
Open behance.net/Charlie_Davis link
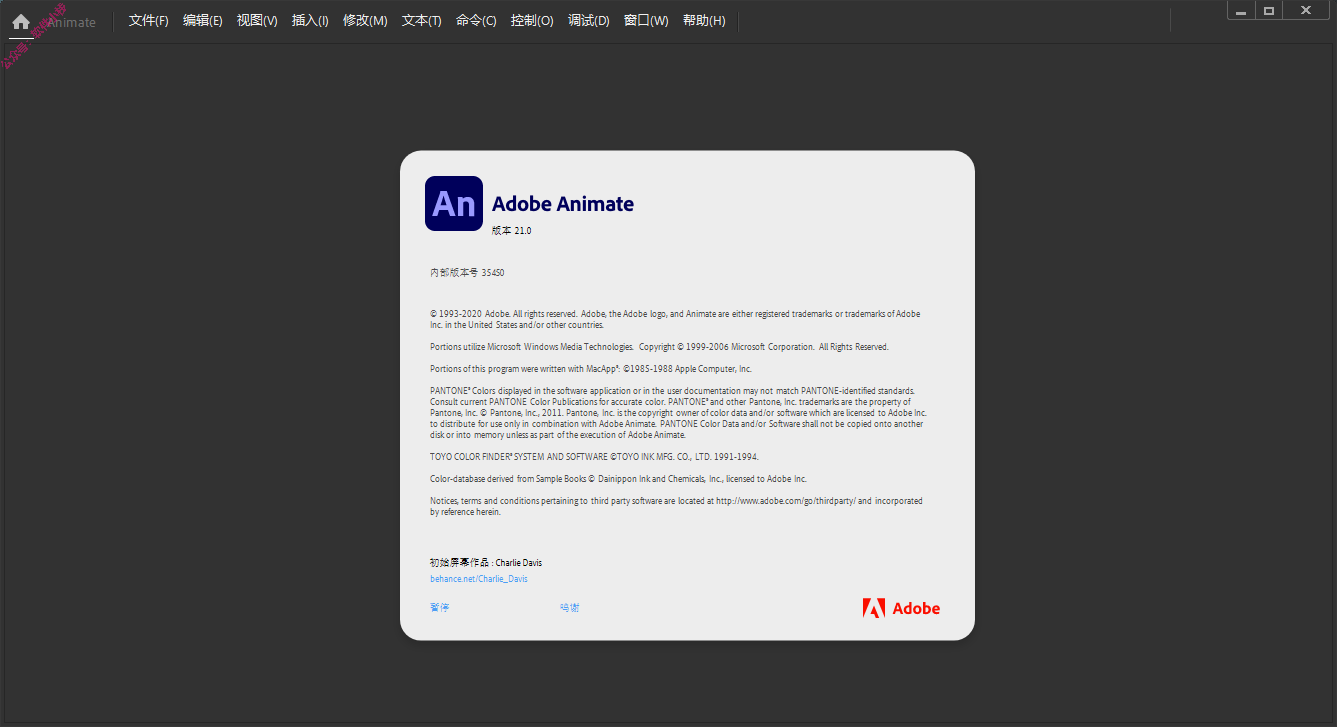pos(479,579)
